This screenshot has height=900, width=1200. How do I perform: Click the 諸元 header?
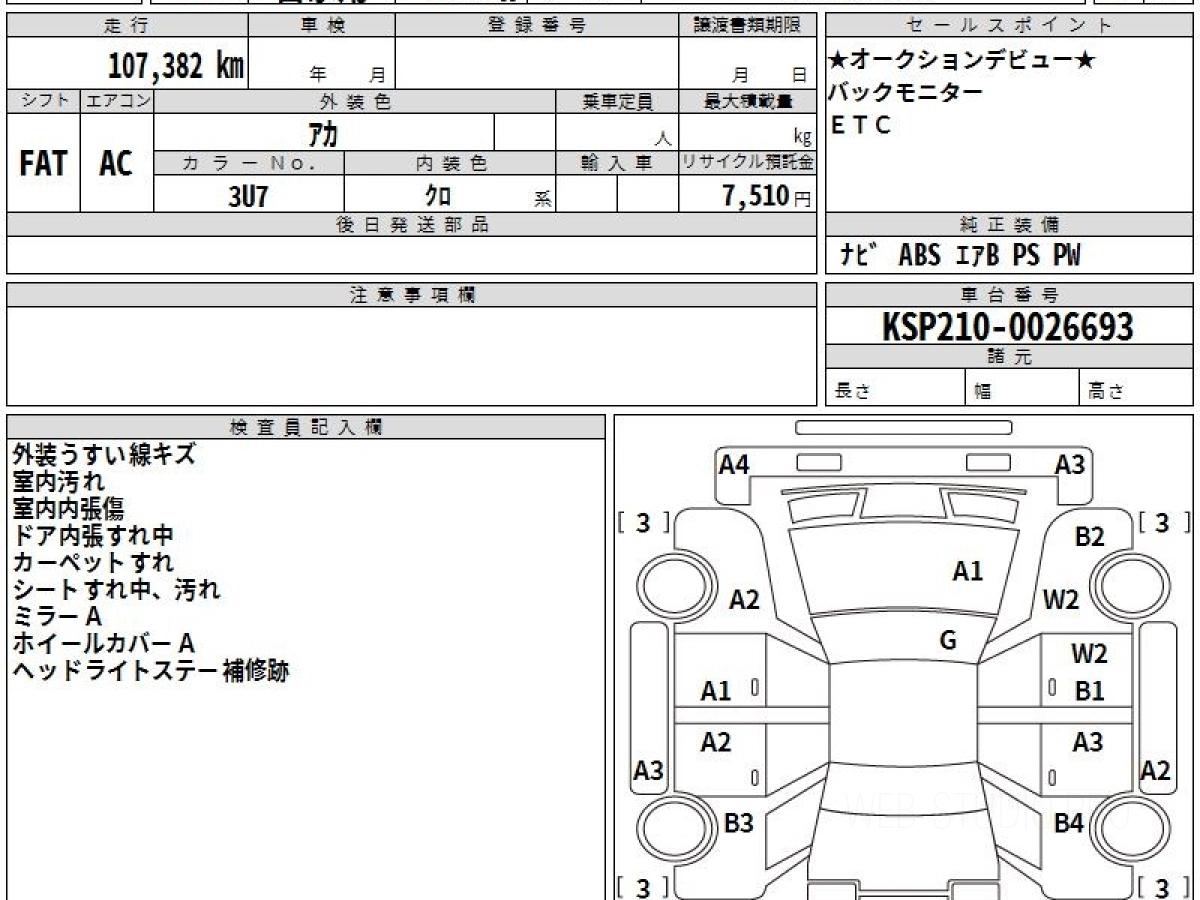tap(1009, 357)
